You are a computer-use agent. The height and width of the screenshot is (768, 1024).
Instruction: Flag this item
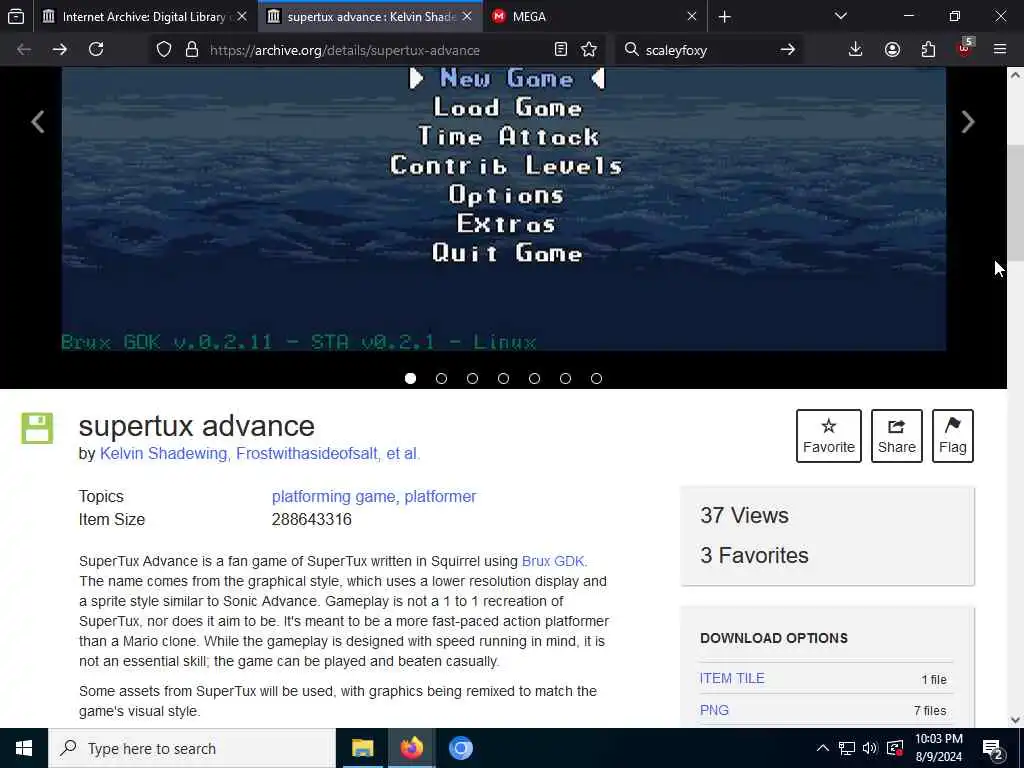[953, 436]
